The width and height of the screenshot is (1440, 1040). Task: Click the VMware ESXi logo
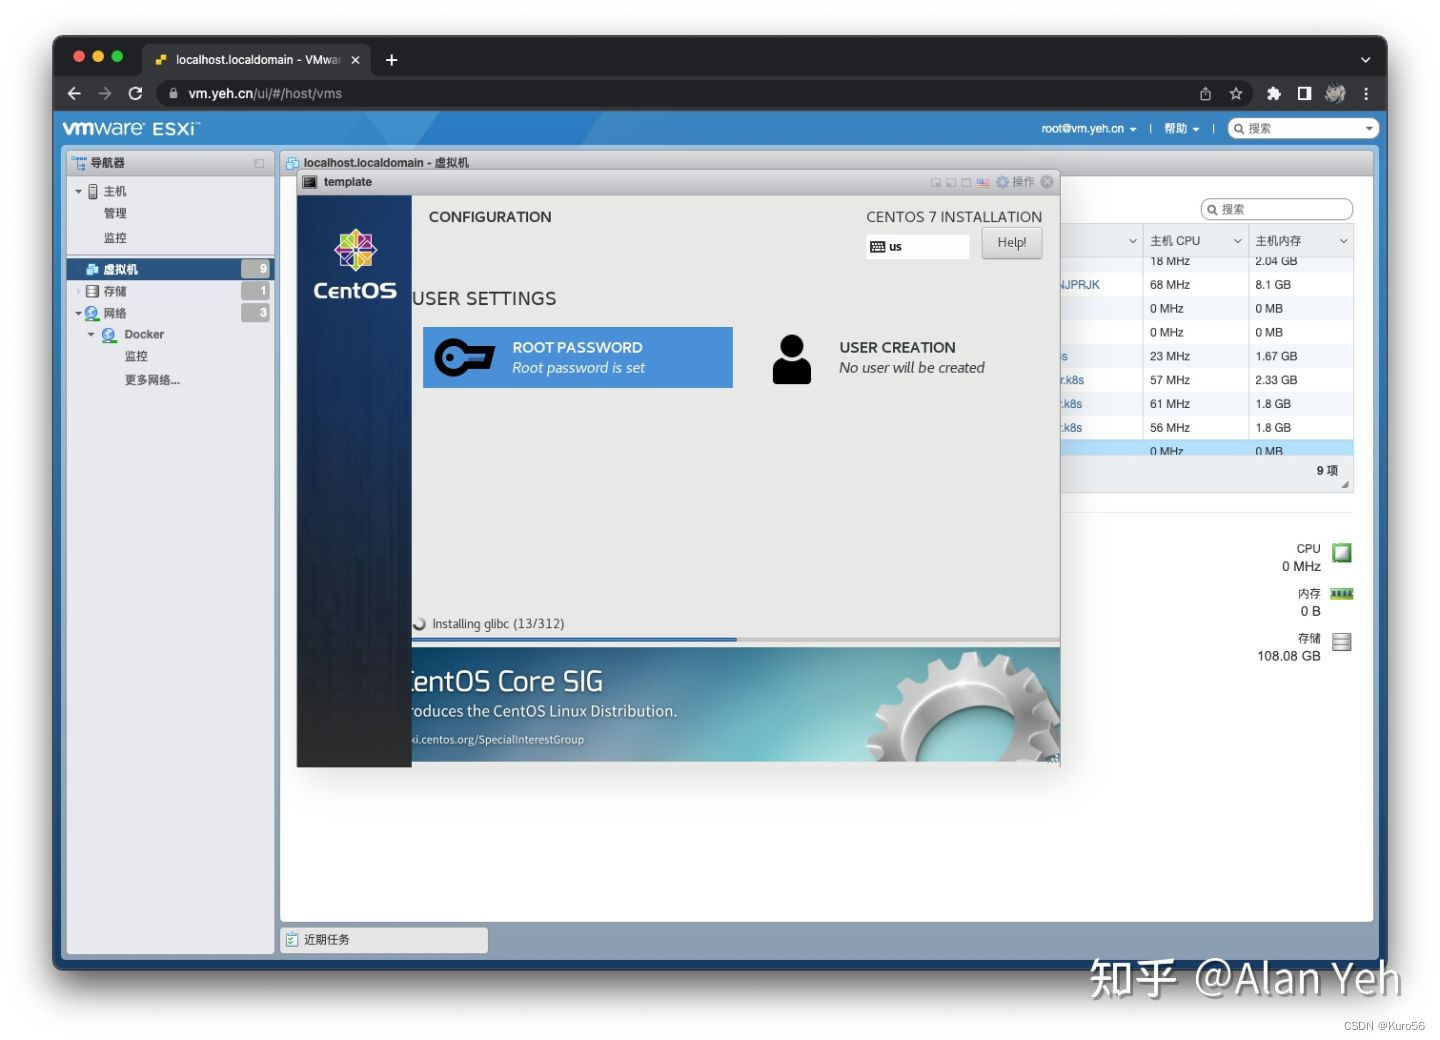tap(131, 128)
